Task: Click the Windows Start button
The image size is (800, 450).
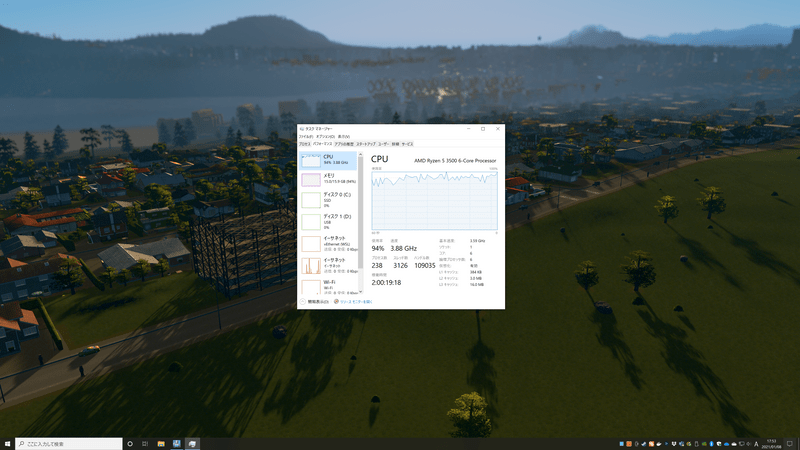Action: [x=8, y=443]
